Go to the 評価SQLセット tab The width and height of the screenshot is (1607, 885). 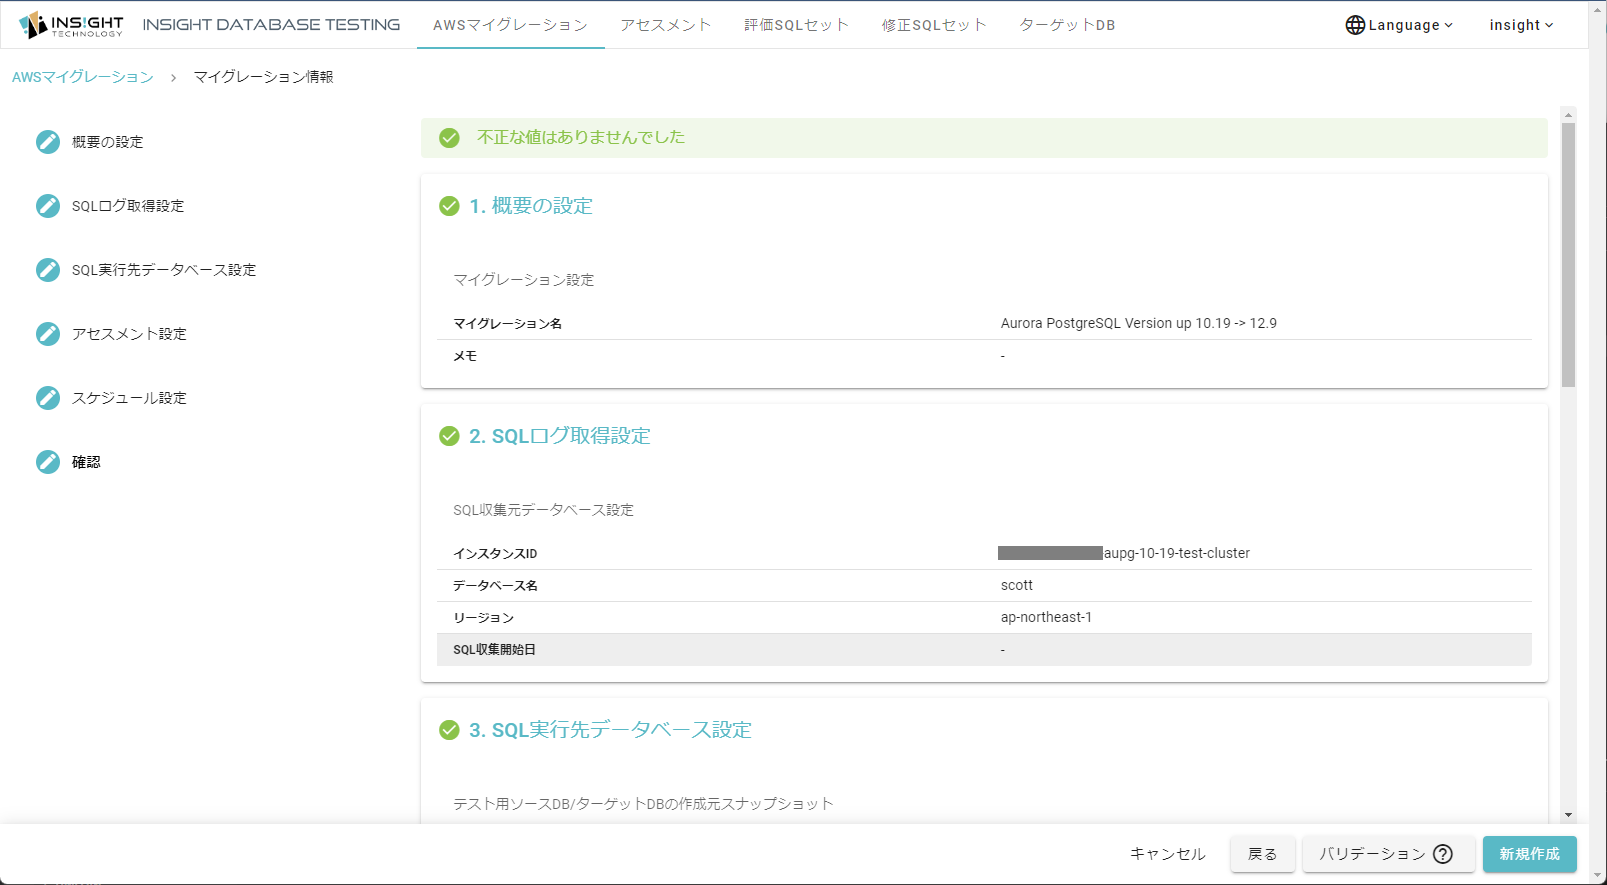coord(796,25)
